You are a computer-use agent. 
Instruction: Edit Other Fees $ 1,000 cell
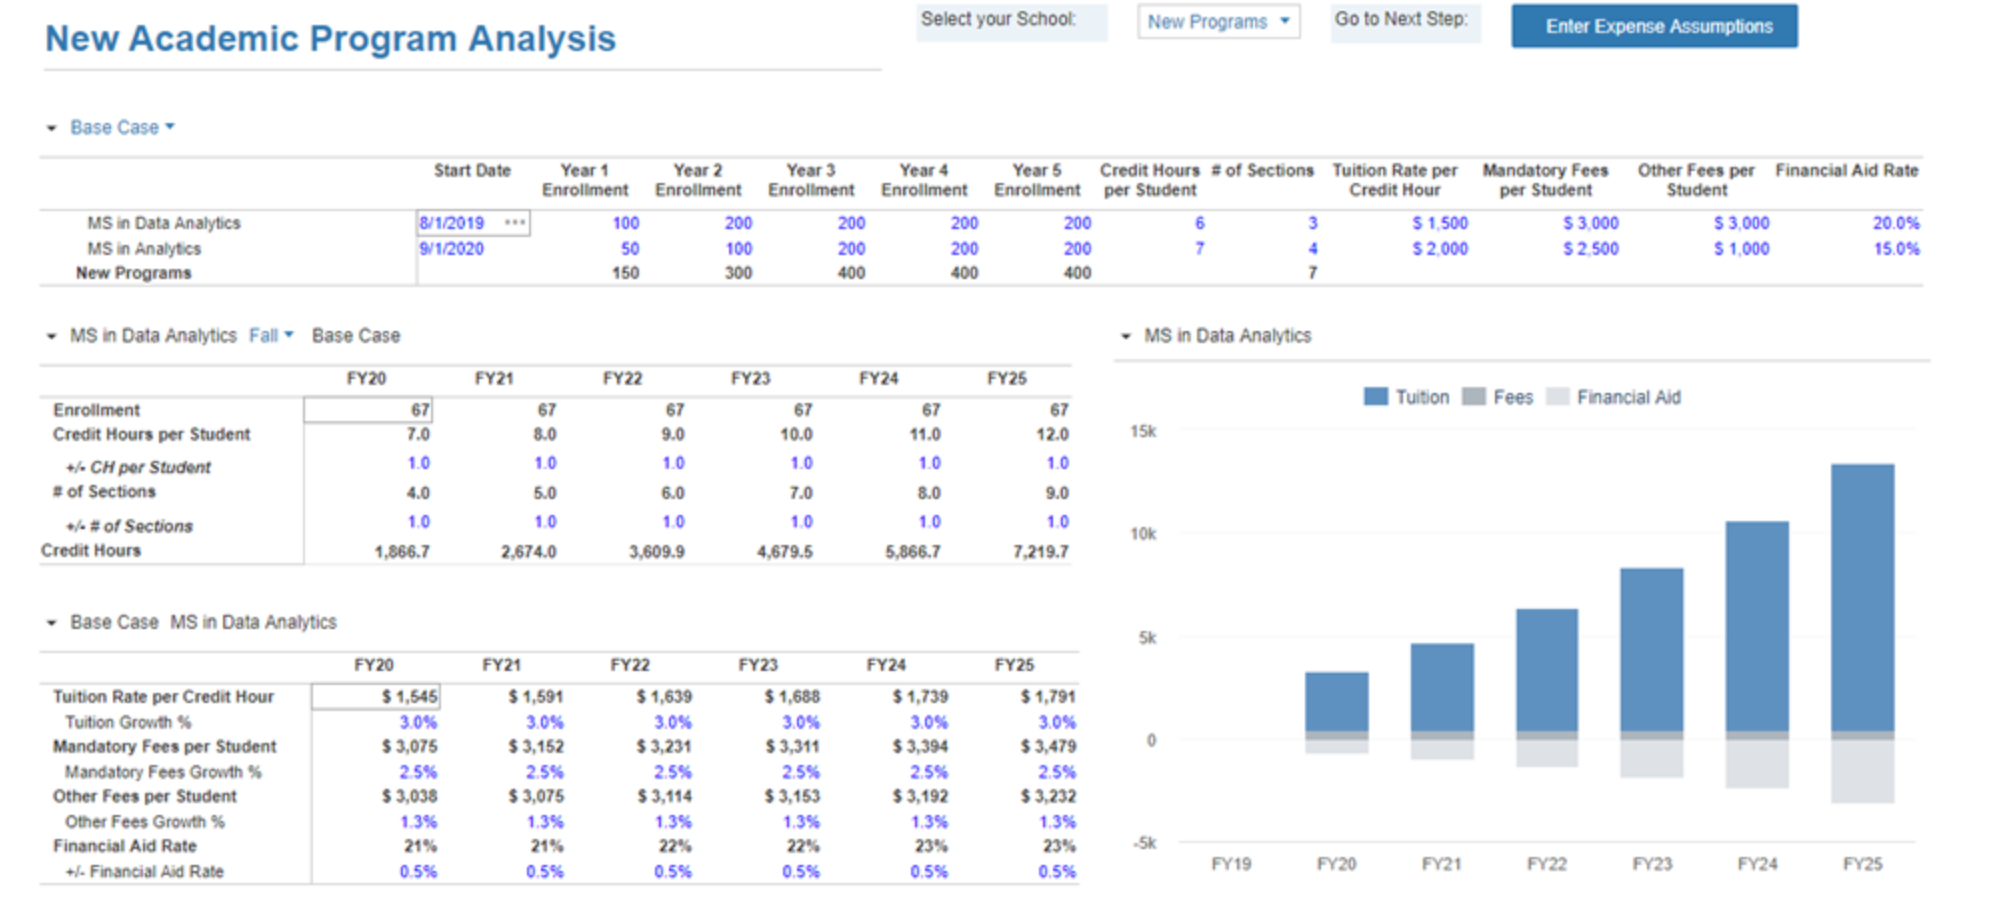click(1741, 248)
